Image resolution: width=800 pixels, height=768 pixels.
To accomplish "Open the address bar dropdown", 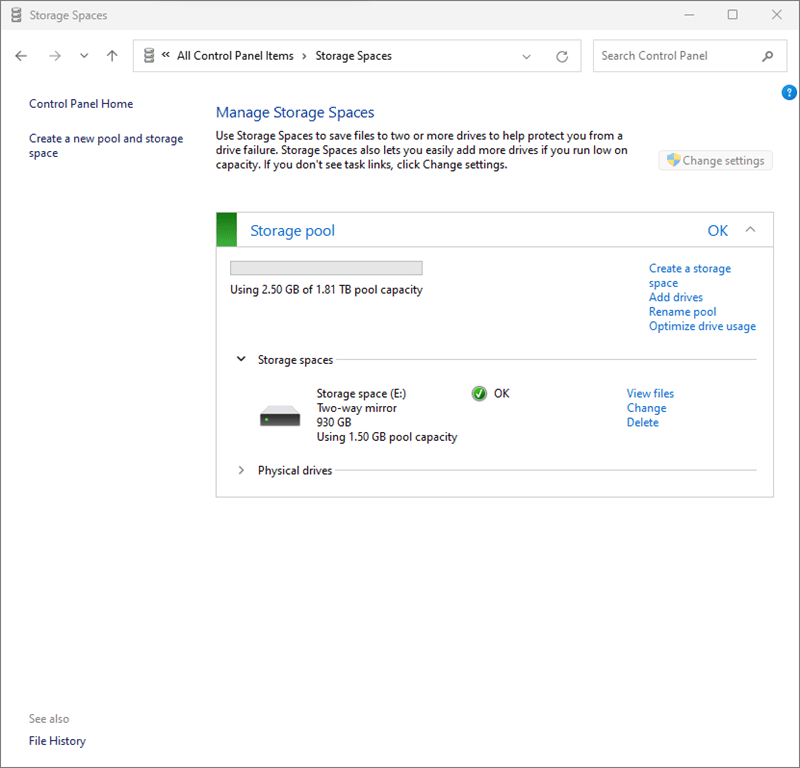I will [527, 56].
